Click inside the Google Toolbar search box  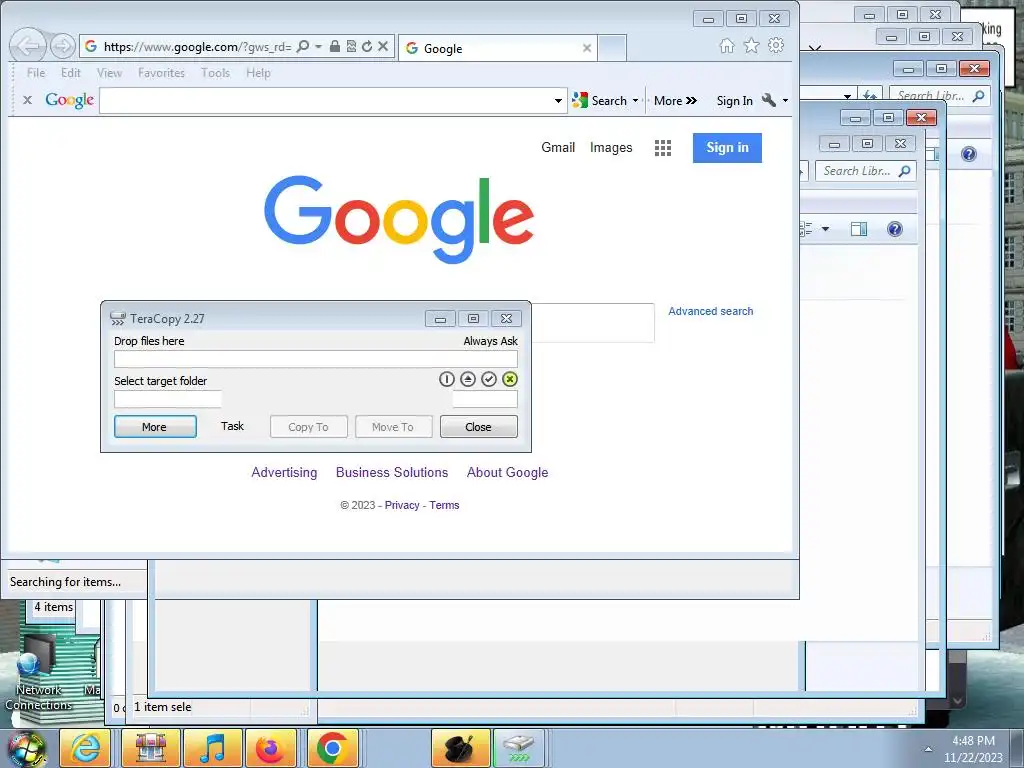325,101
